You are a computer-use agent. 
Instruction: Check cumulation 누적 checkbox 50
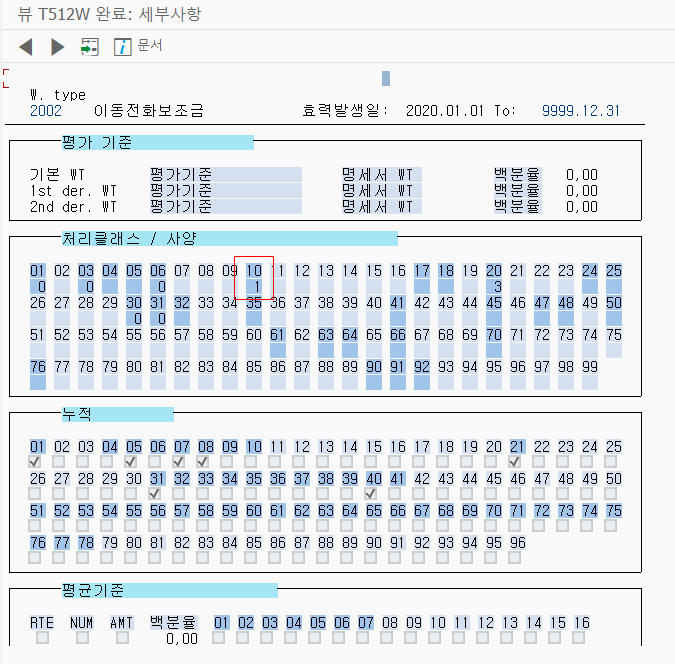pyautogui.click(x=610, y=493)
